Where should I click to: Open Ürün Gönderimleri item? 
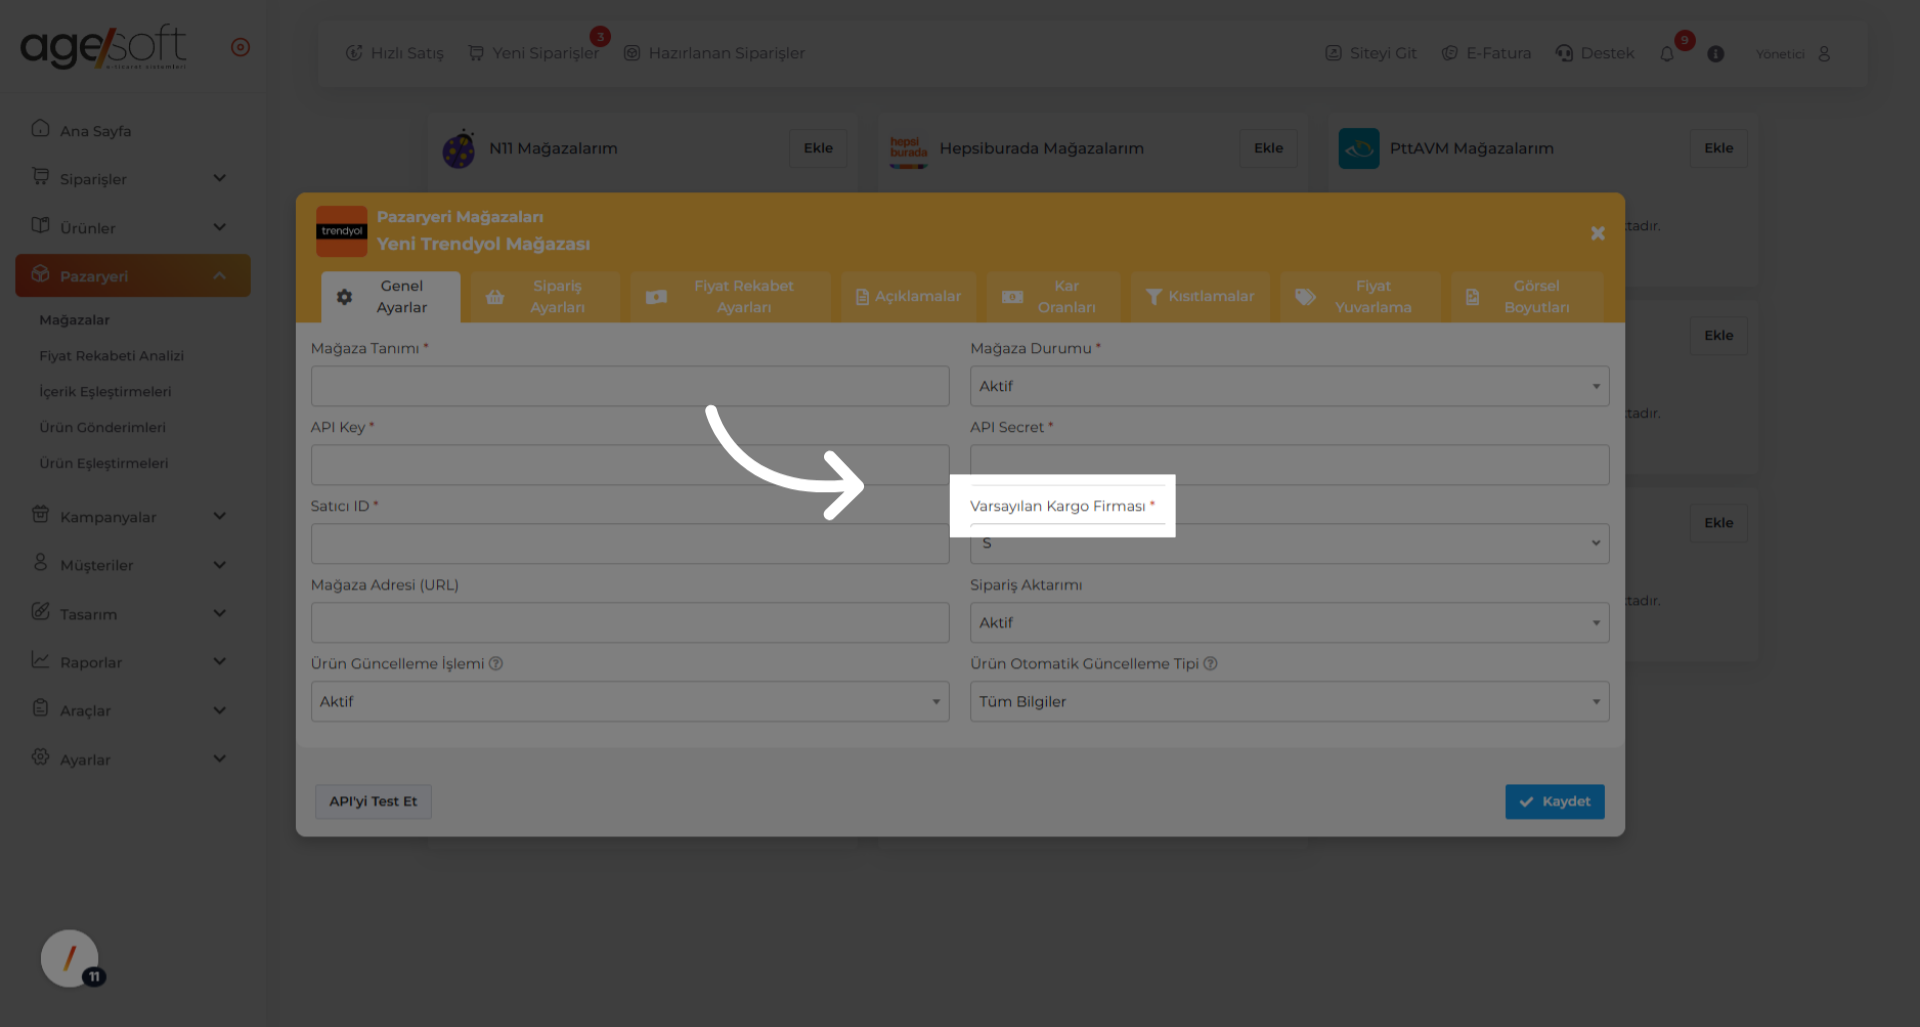[102, 427]
